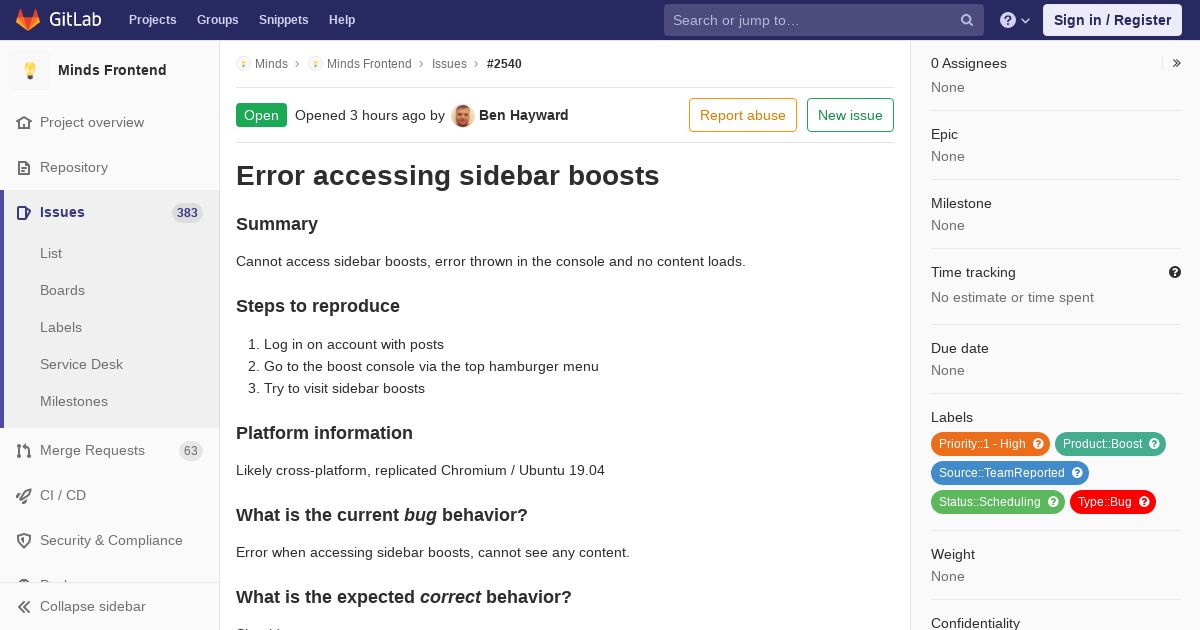
Task: Click the Issues sidebar icon
Action: click(x=24, y=213)
